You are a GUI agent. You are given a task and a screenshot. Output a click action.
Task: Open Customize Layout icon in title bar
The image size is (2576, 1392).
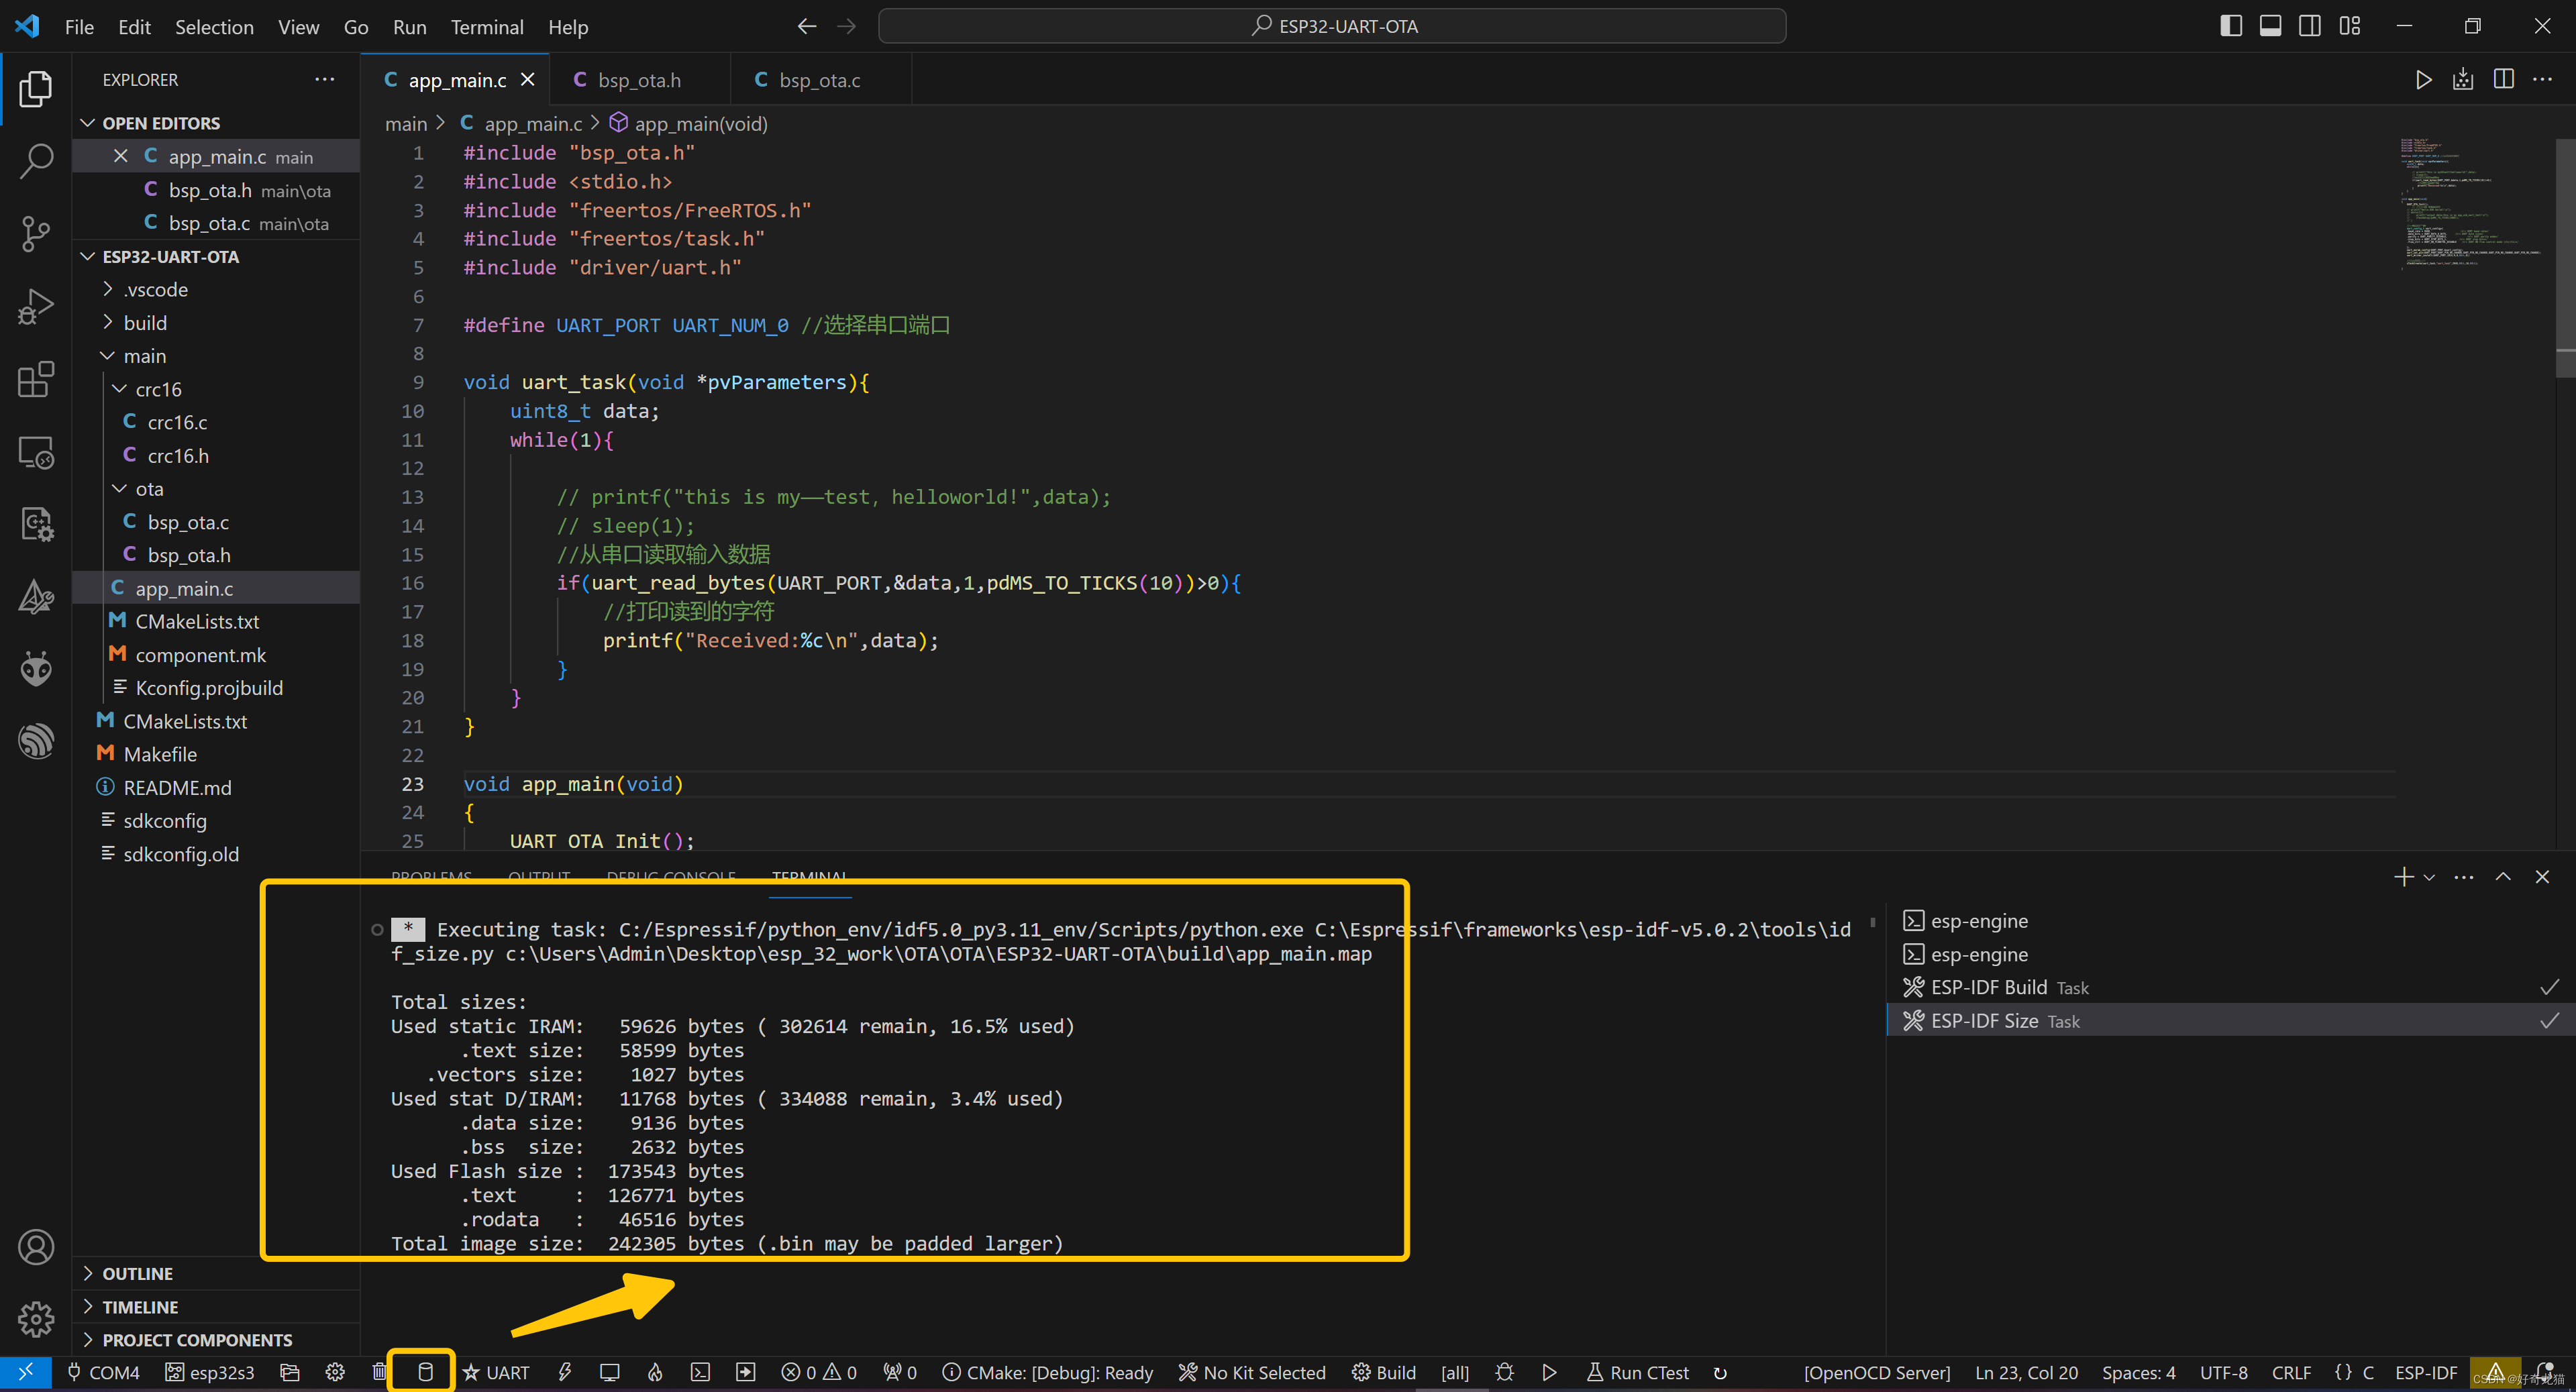2350,26
